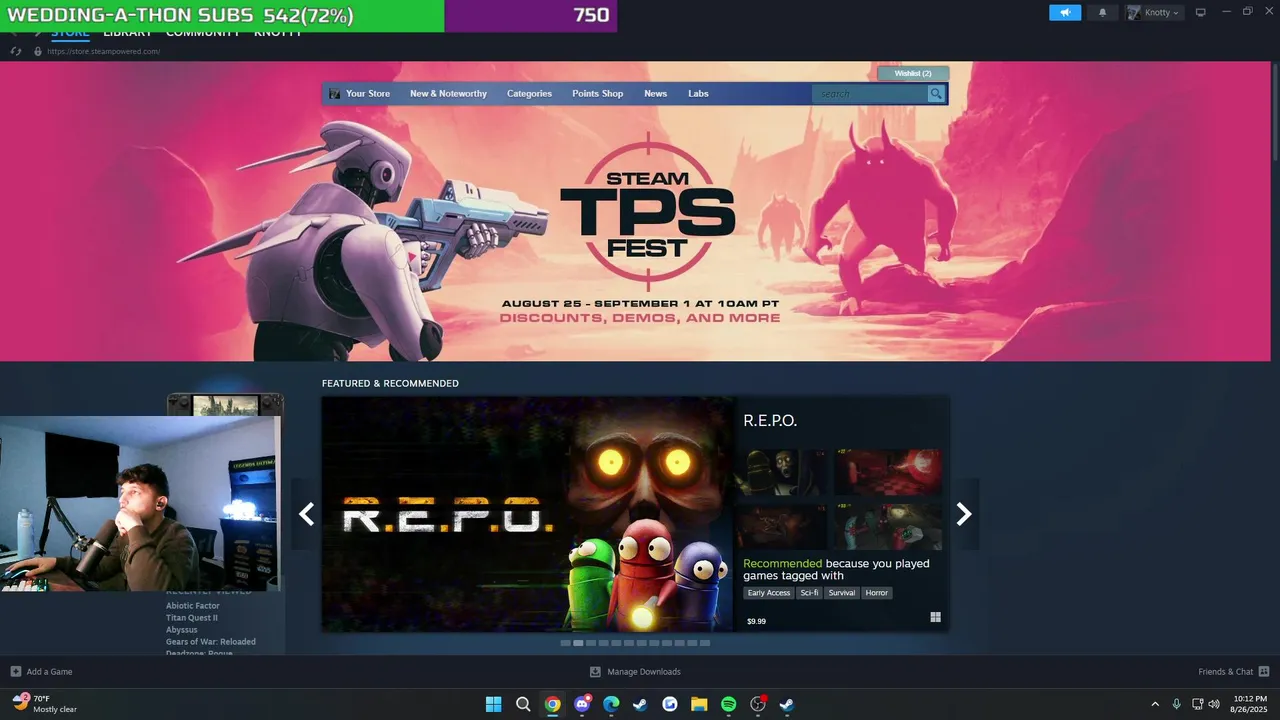This screenshot has width=1280, height=720.
Task: Show next featured game
Action: pyautogui.click(x=964, y=514)
